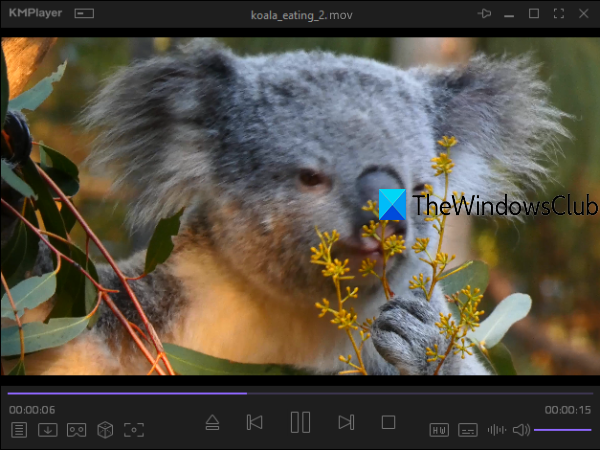The image size is (600, 450).
Task: Close the KMPlayer window
Action: [584, 13]
